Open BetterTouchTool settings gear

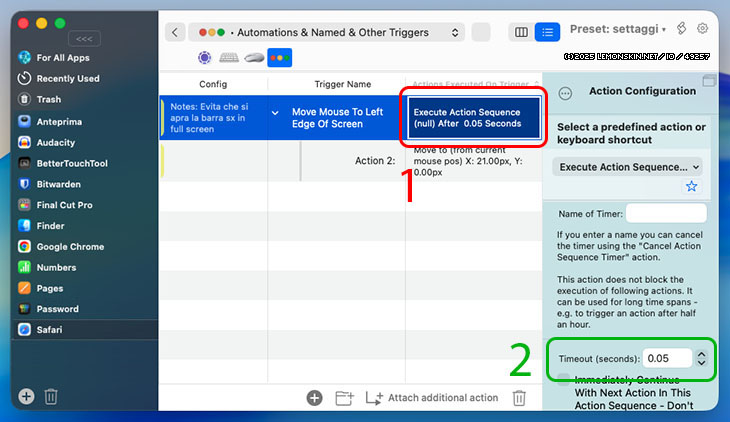[703, 29]
